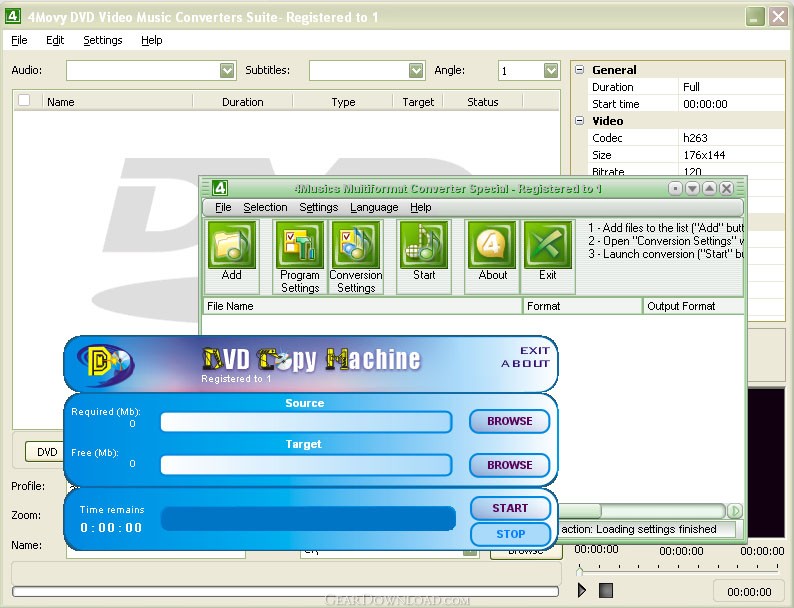
Task: Sort 4Movy list by Name column
Action: pyautogui.click(x=117, y=102)
